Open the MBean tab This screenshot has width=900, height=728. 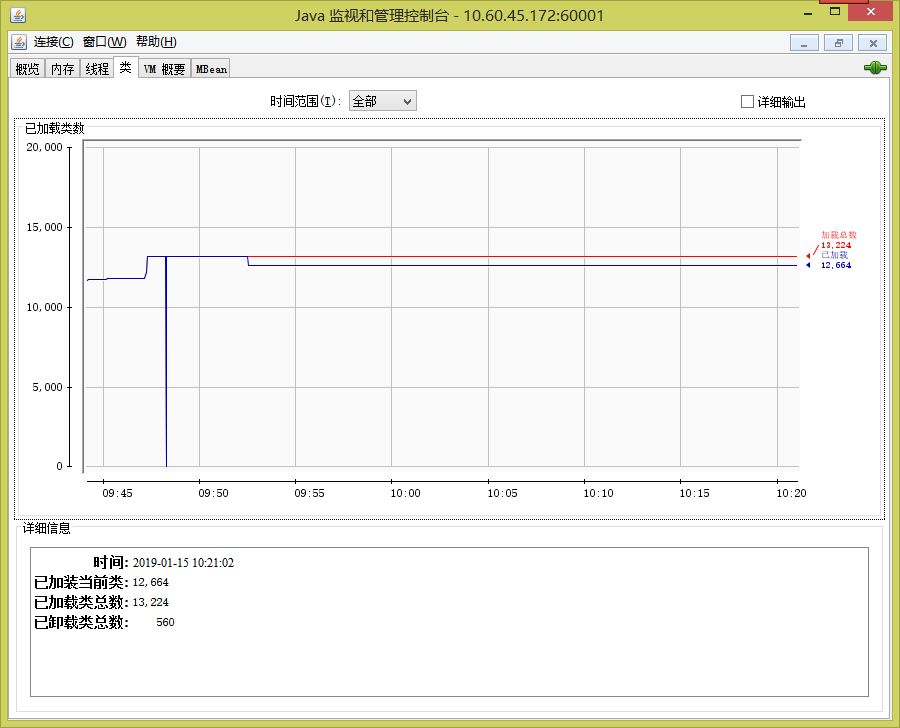(x=211, y=69)
